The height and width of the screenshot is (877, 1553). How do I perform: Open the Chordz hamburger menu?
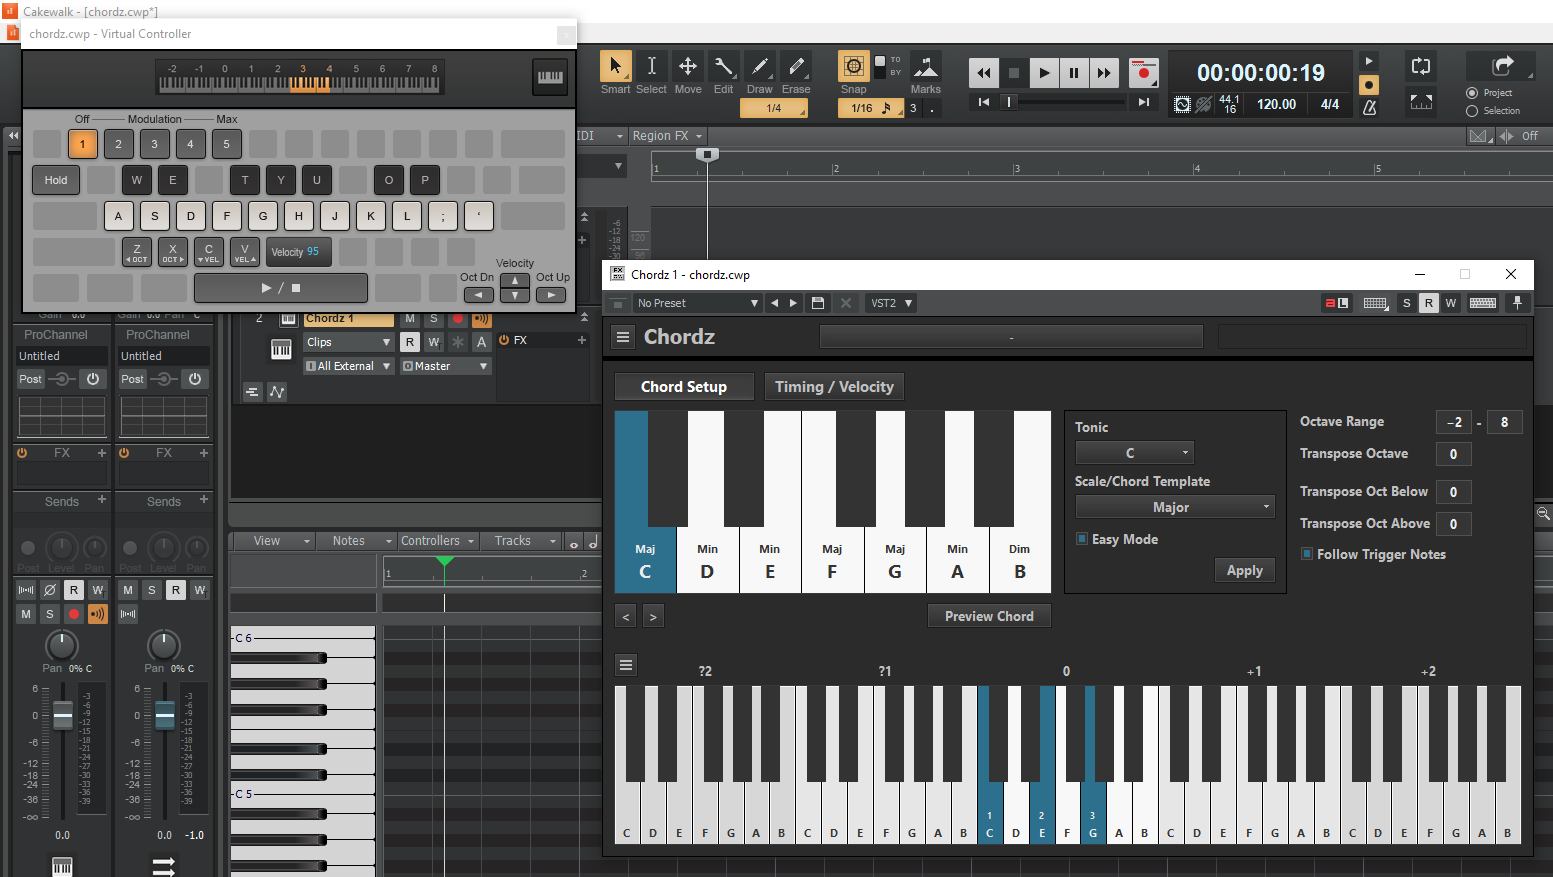coord(623,337)
